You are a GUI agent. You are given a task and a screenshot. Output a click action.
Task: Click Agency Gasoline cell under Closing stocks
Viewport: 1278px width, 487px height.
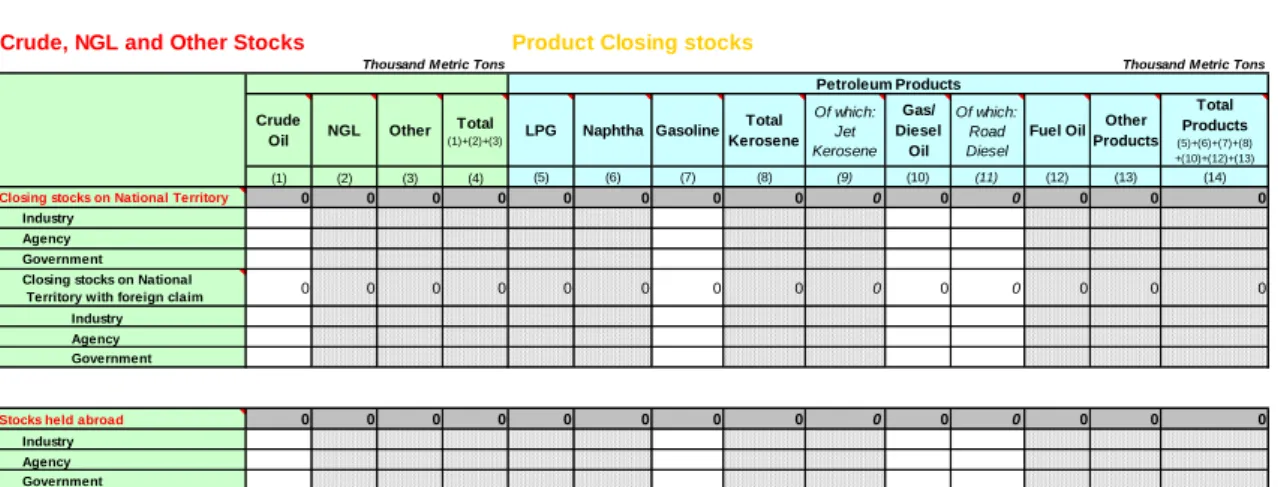click(687, 238)
